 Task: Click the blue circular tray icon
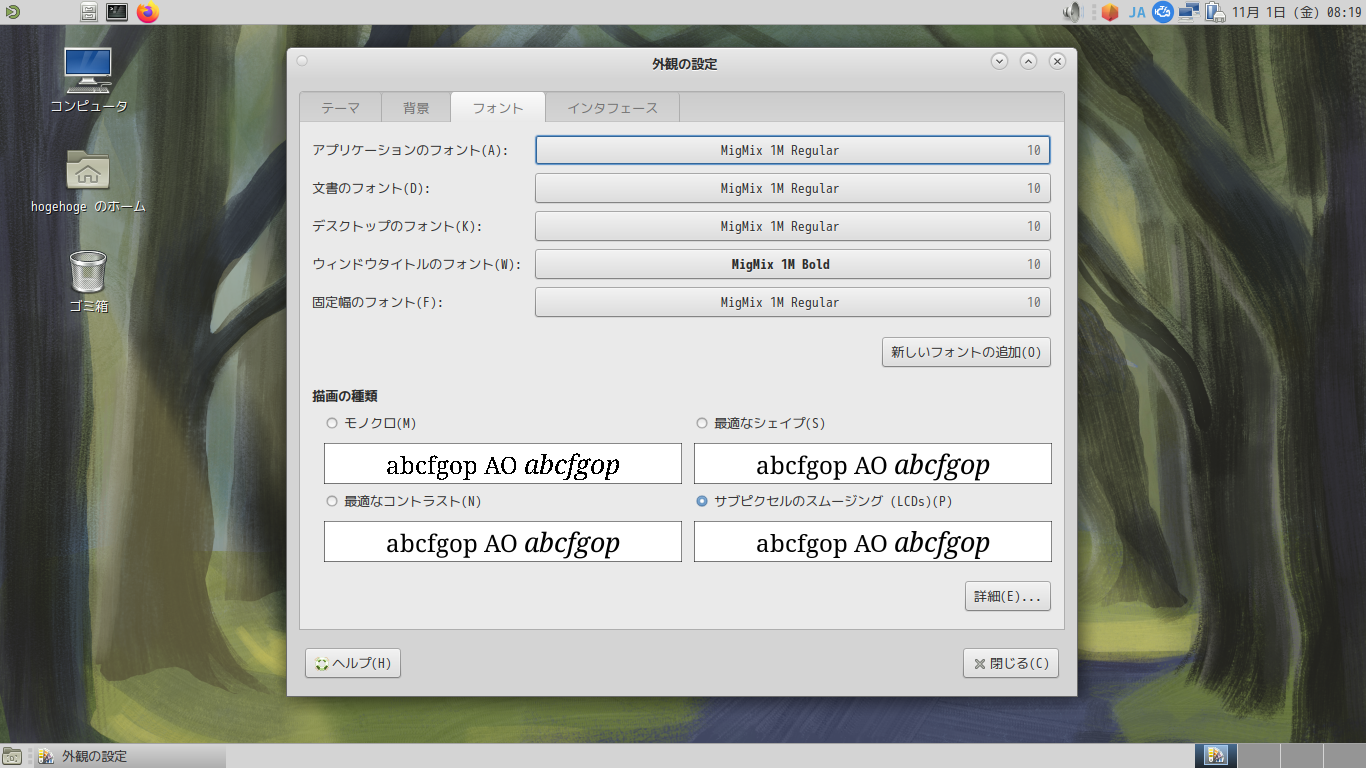click(x=1162, y=12)
